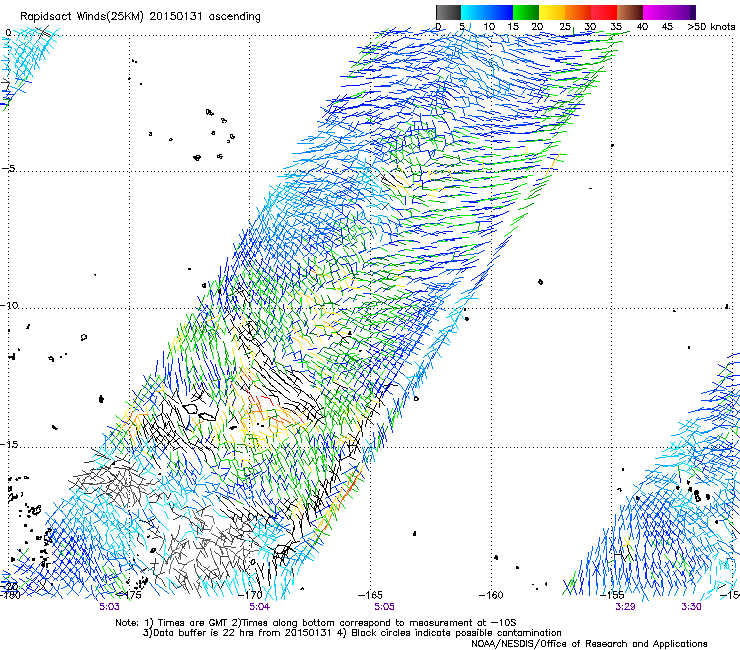
Task: Click the 'Times are GMT' note line
Action: [316, 623]
